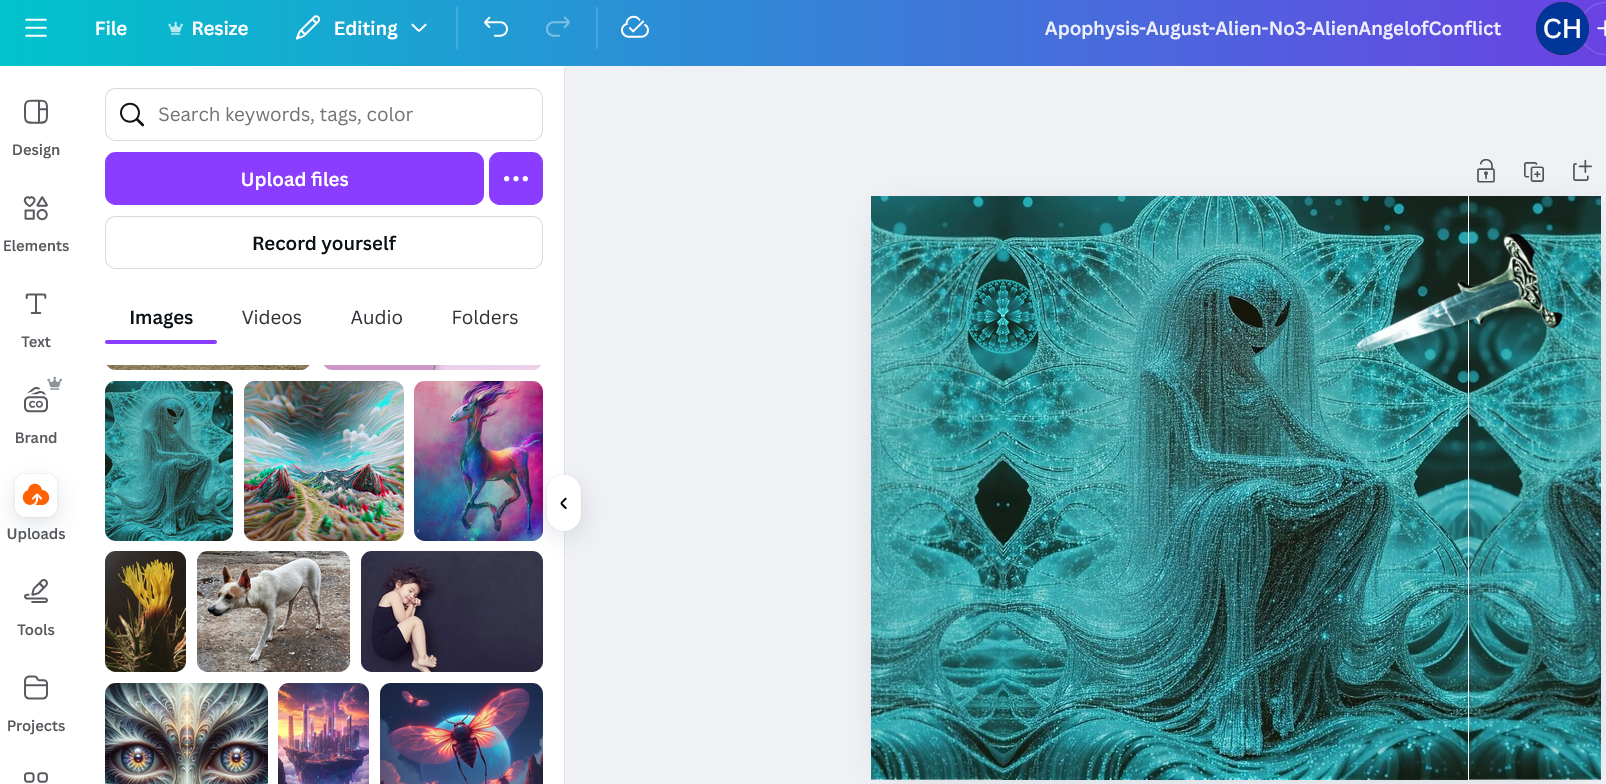Viewport: 1606px width, 784px height.
Task: Select the teal alien upload thumbnail
Action: pos(169,461)
